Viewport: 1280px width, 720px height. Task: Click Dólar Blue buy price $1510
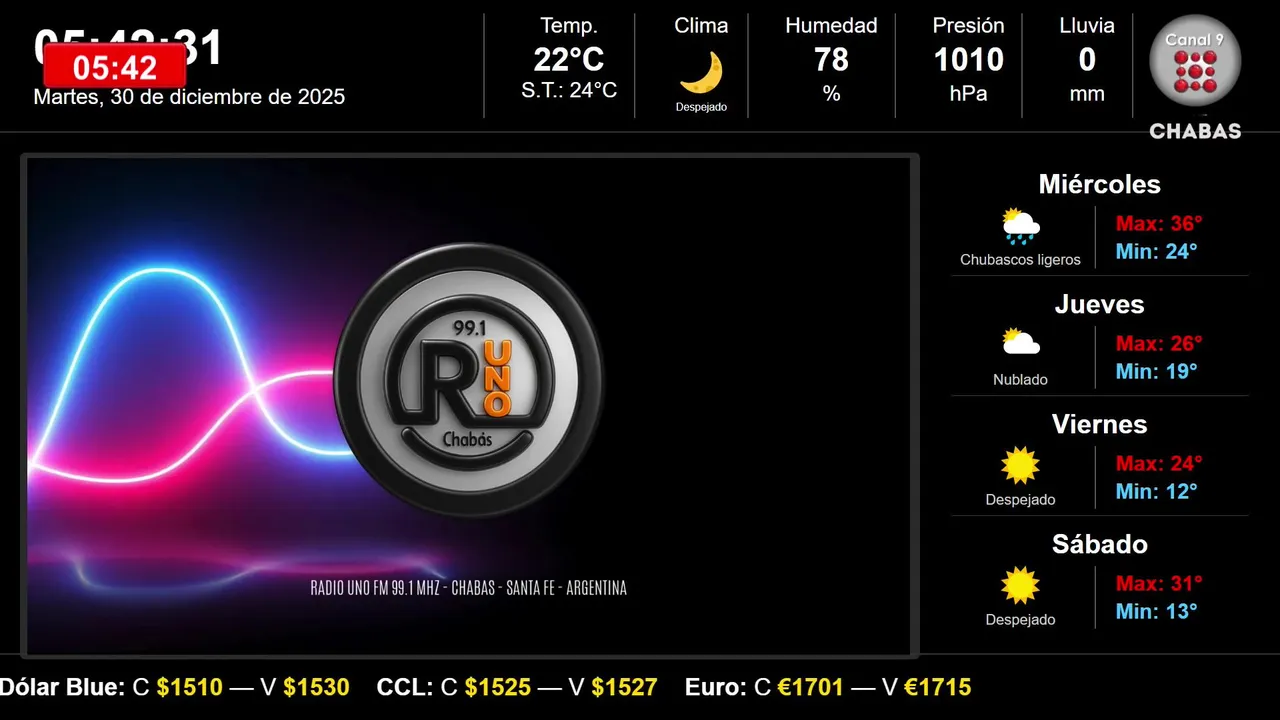190,687
